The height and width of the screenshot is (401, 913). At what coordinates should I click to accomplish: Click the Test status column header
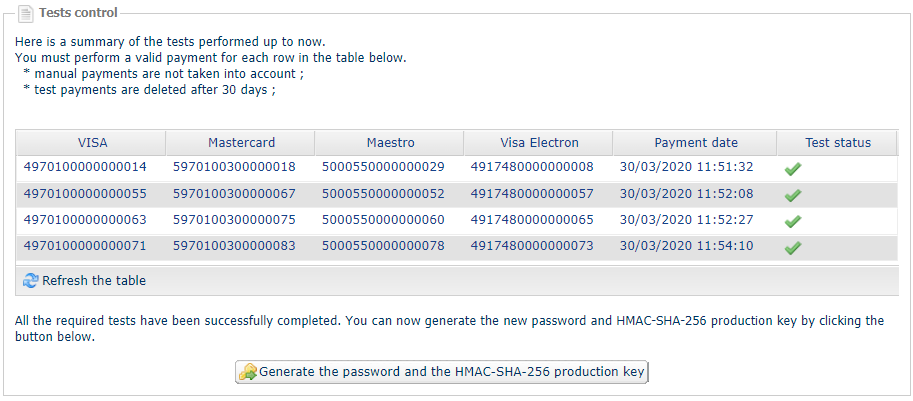coord(838,143)
